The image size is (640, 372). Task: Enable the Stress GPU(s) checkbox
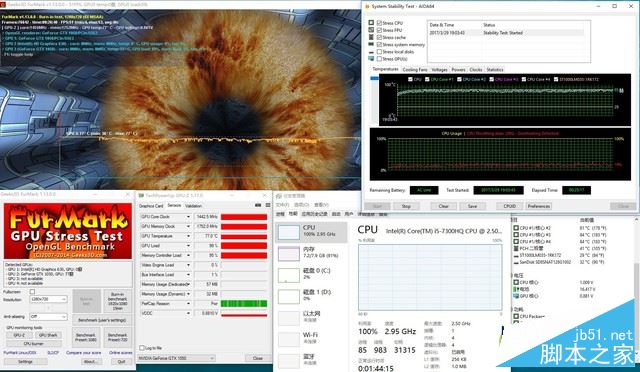(379, 59)
